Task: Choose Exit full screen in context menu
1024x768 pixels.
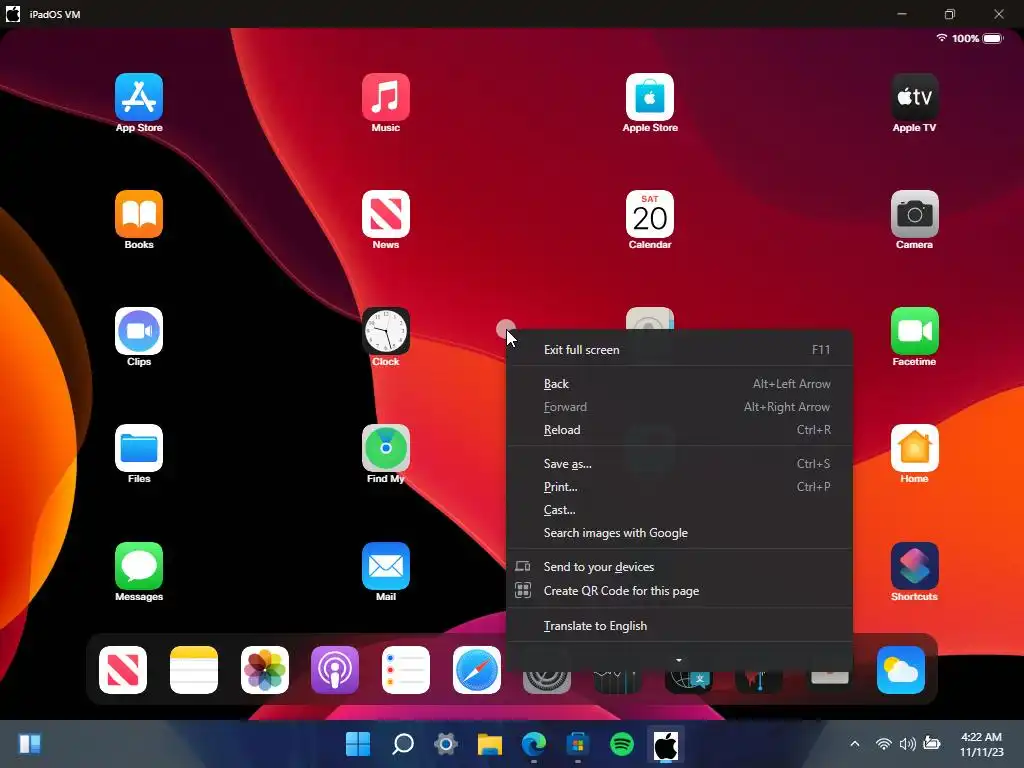Action: [679, 349]
